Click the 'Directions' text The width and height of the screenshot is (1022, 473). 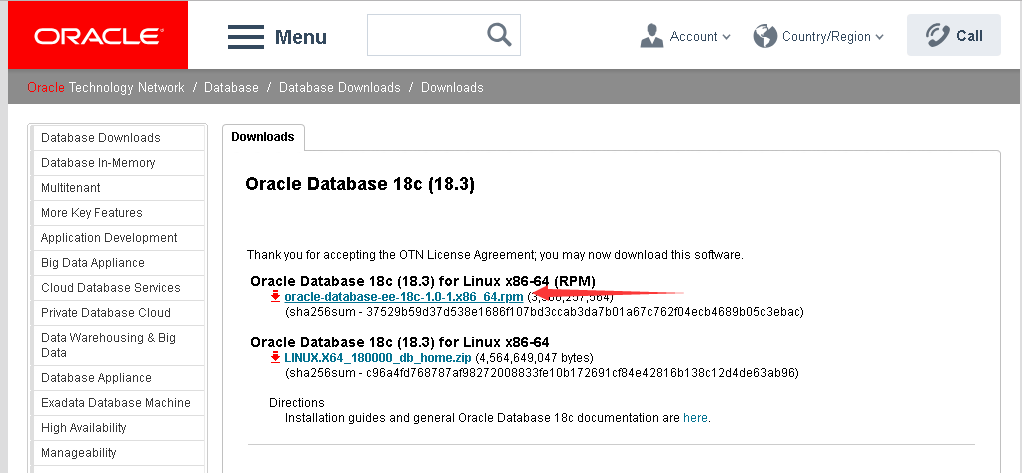(297, 403)
